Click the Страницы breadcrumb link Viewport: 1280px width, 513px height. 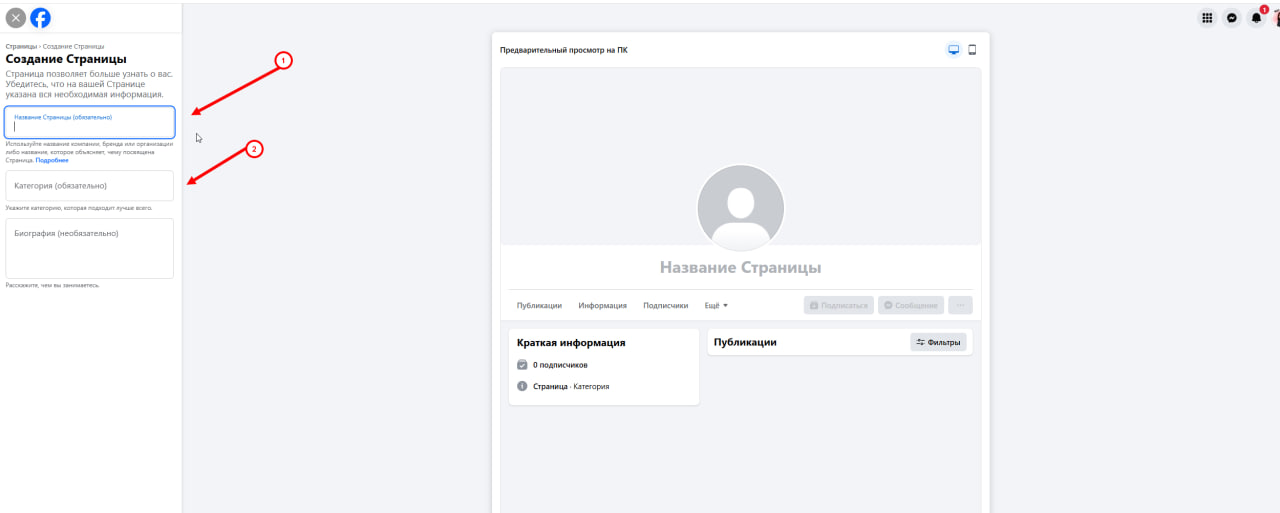[x=21, y=46]
